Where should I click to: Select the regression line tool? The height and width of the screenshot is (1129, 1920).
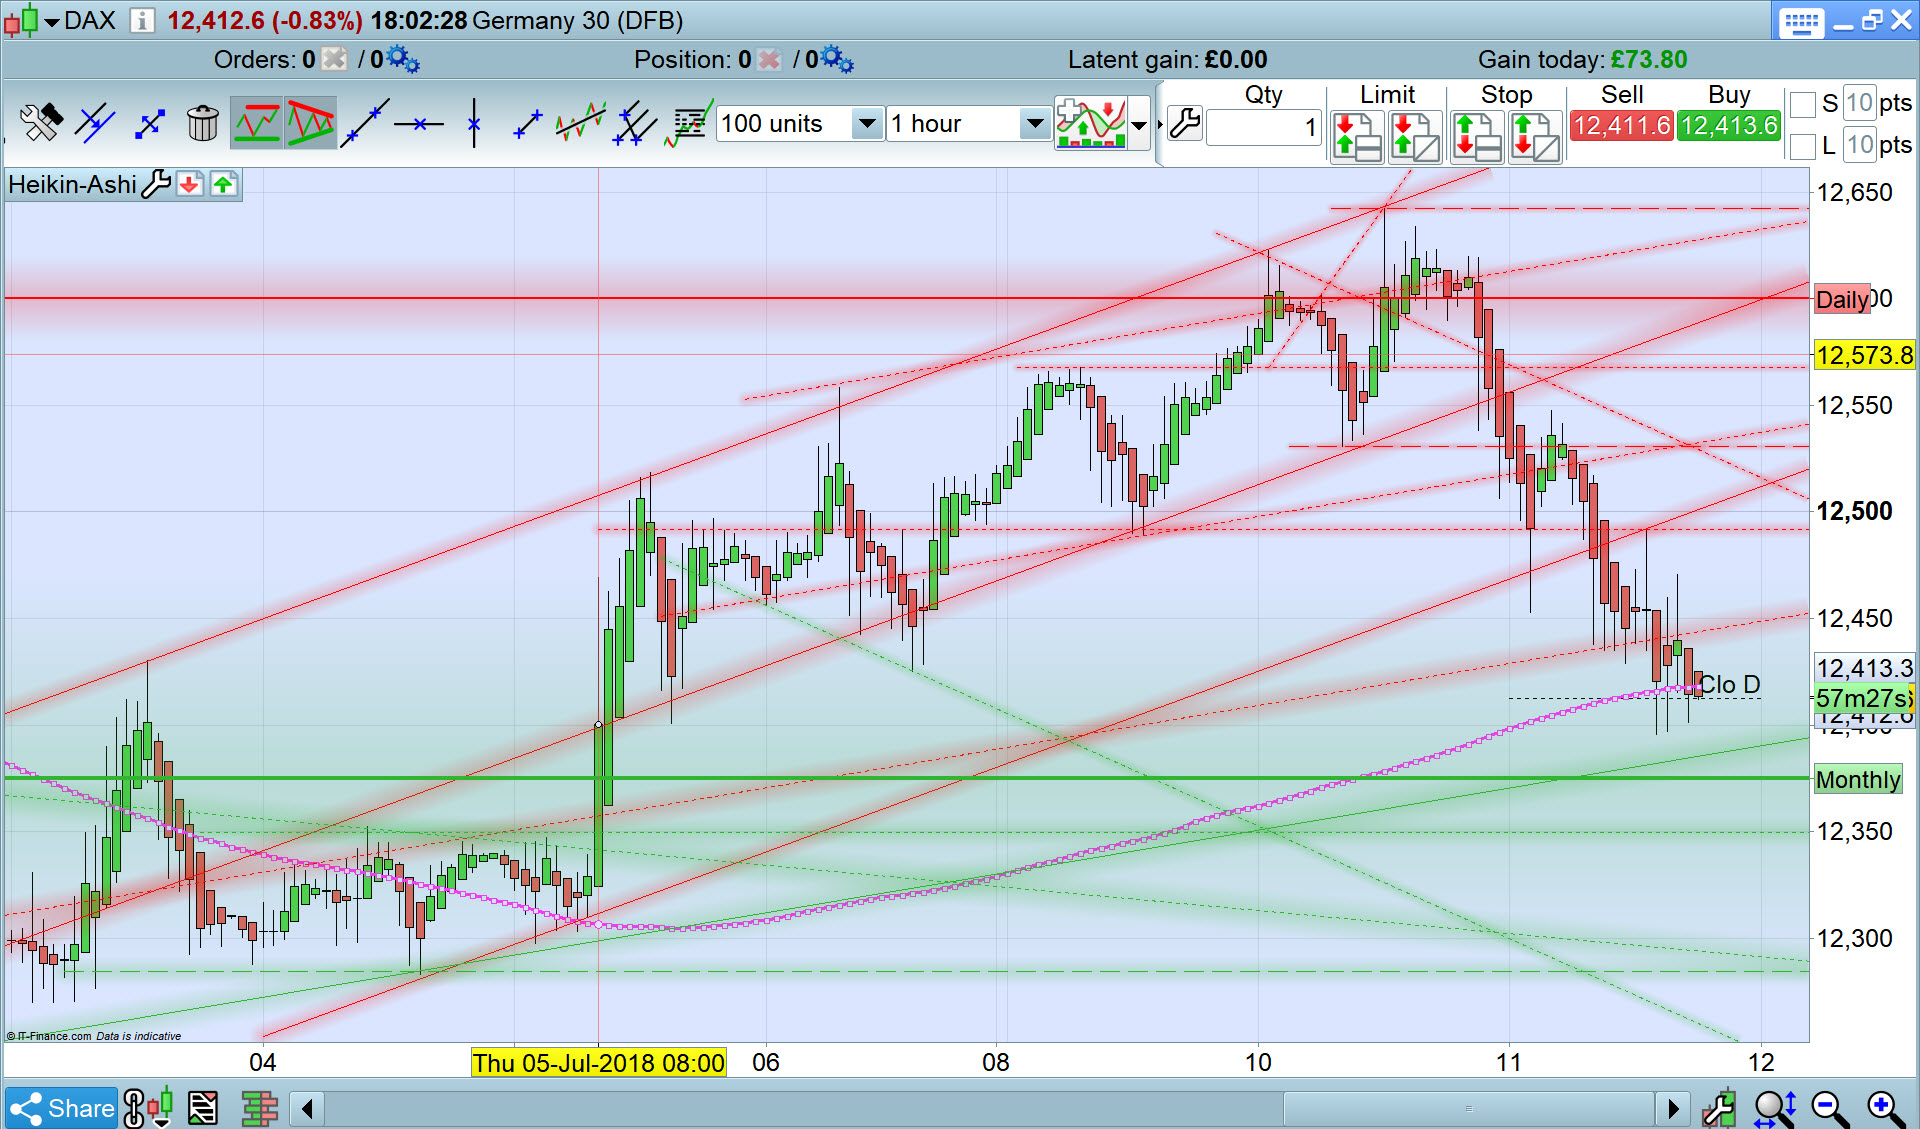point(580,124)
